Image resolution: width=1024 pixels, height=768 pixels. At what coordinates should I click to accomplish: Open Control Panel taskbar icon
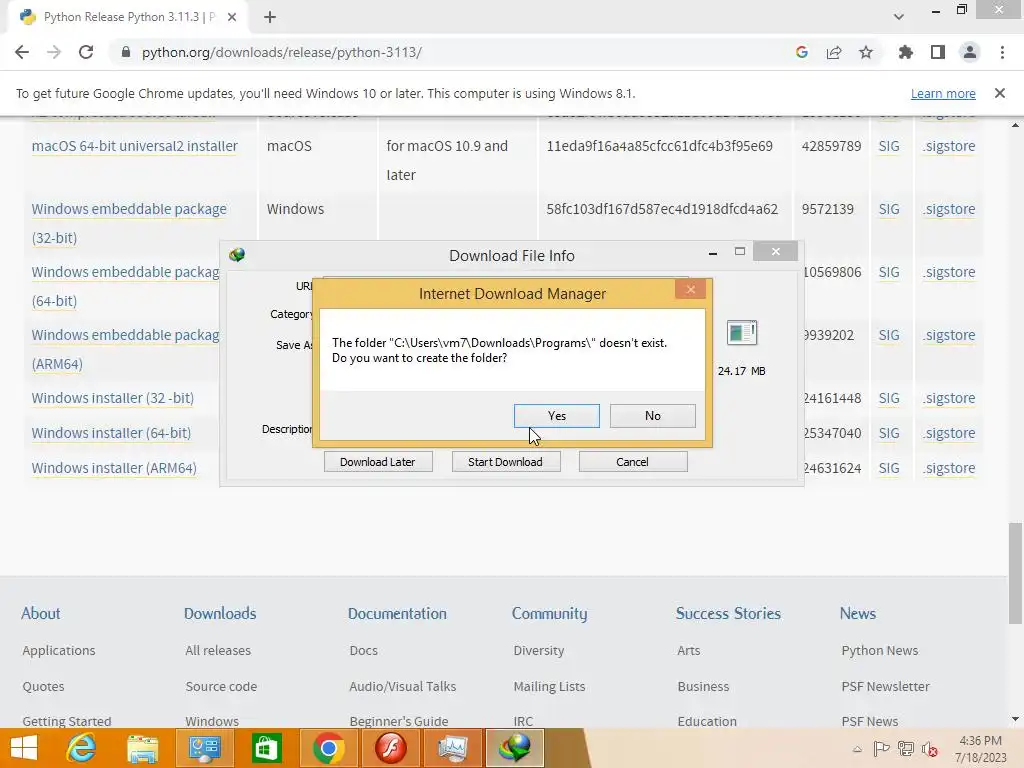click(204, 748)
